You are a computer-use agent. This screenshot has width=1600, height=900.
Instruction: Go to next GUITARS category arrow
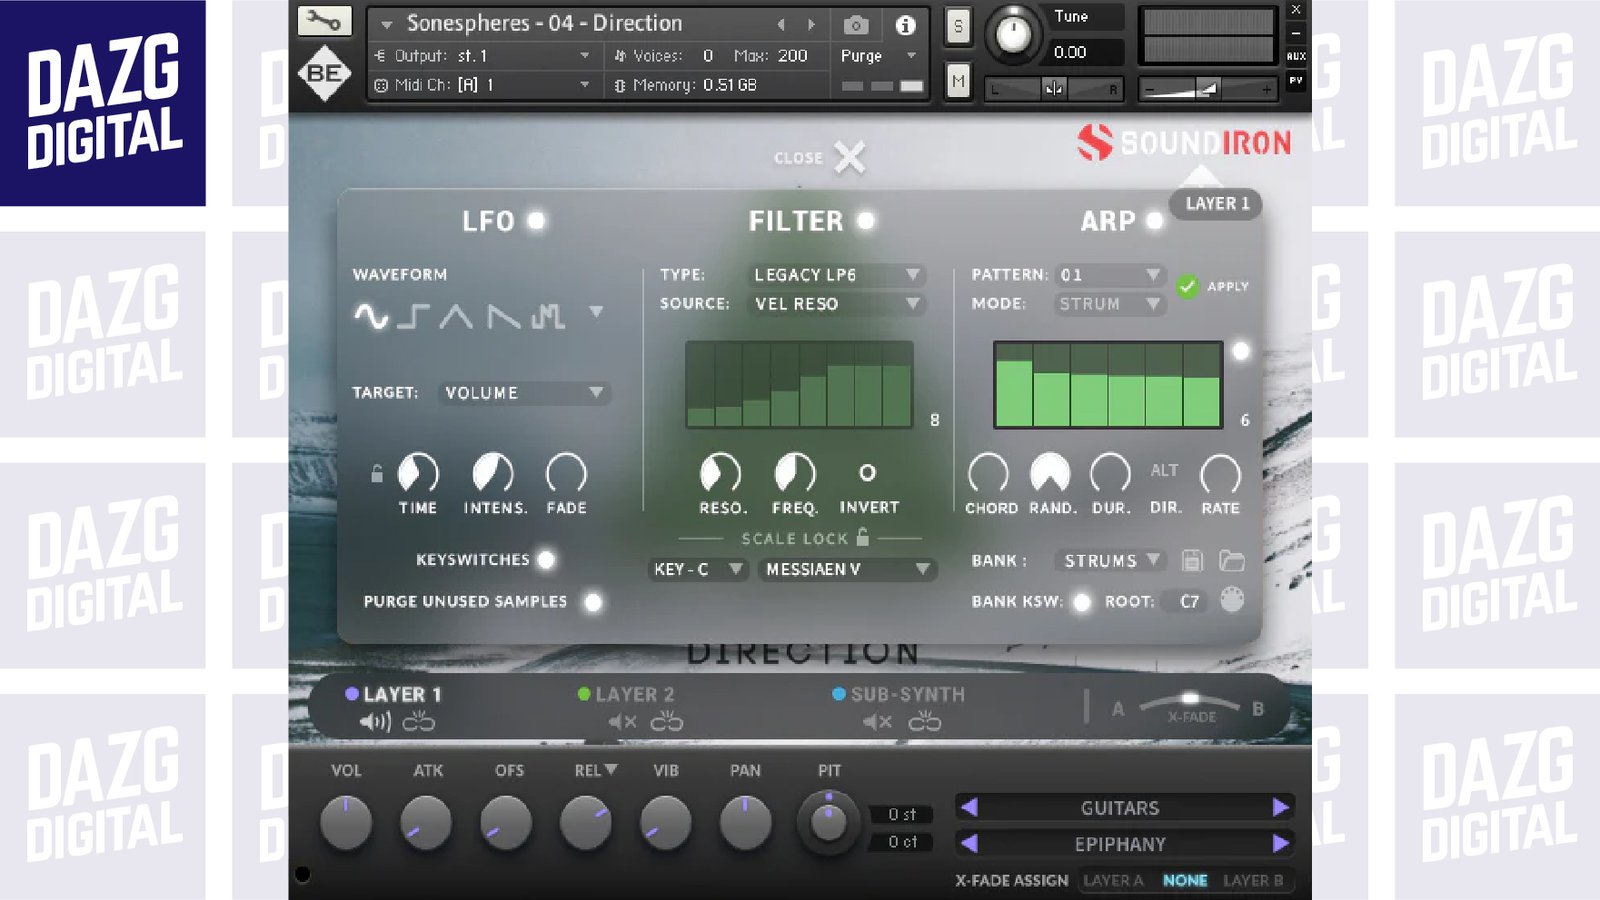(1281, 807)
